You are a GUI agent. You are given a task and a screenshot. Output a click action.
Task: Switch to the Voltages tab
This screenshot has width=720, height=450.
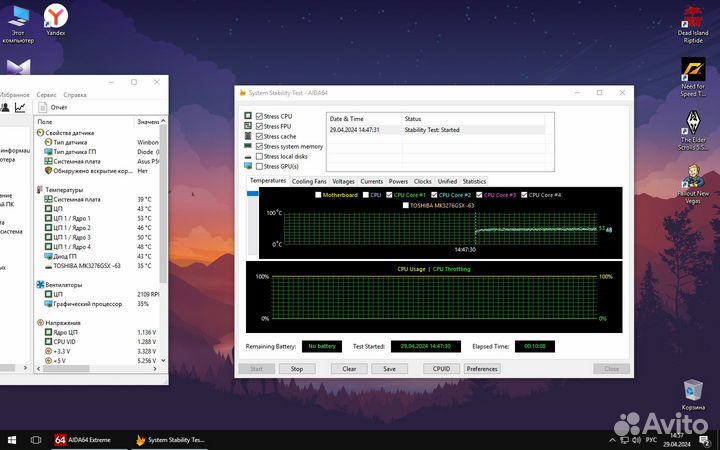click(343, 181)
